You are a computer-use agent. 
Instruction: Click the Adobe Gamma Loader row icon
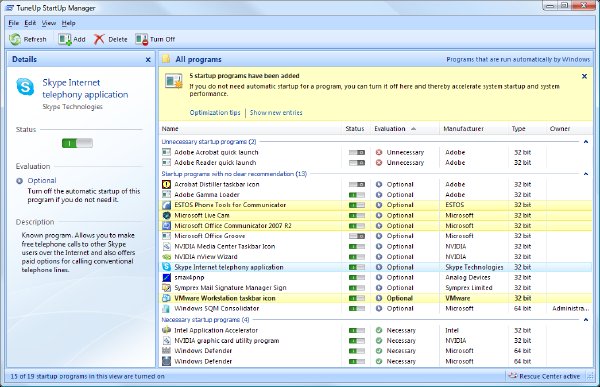166,194
